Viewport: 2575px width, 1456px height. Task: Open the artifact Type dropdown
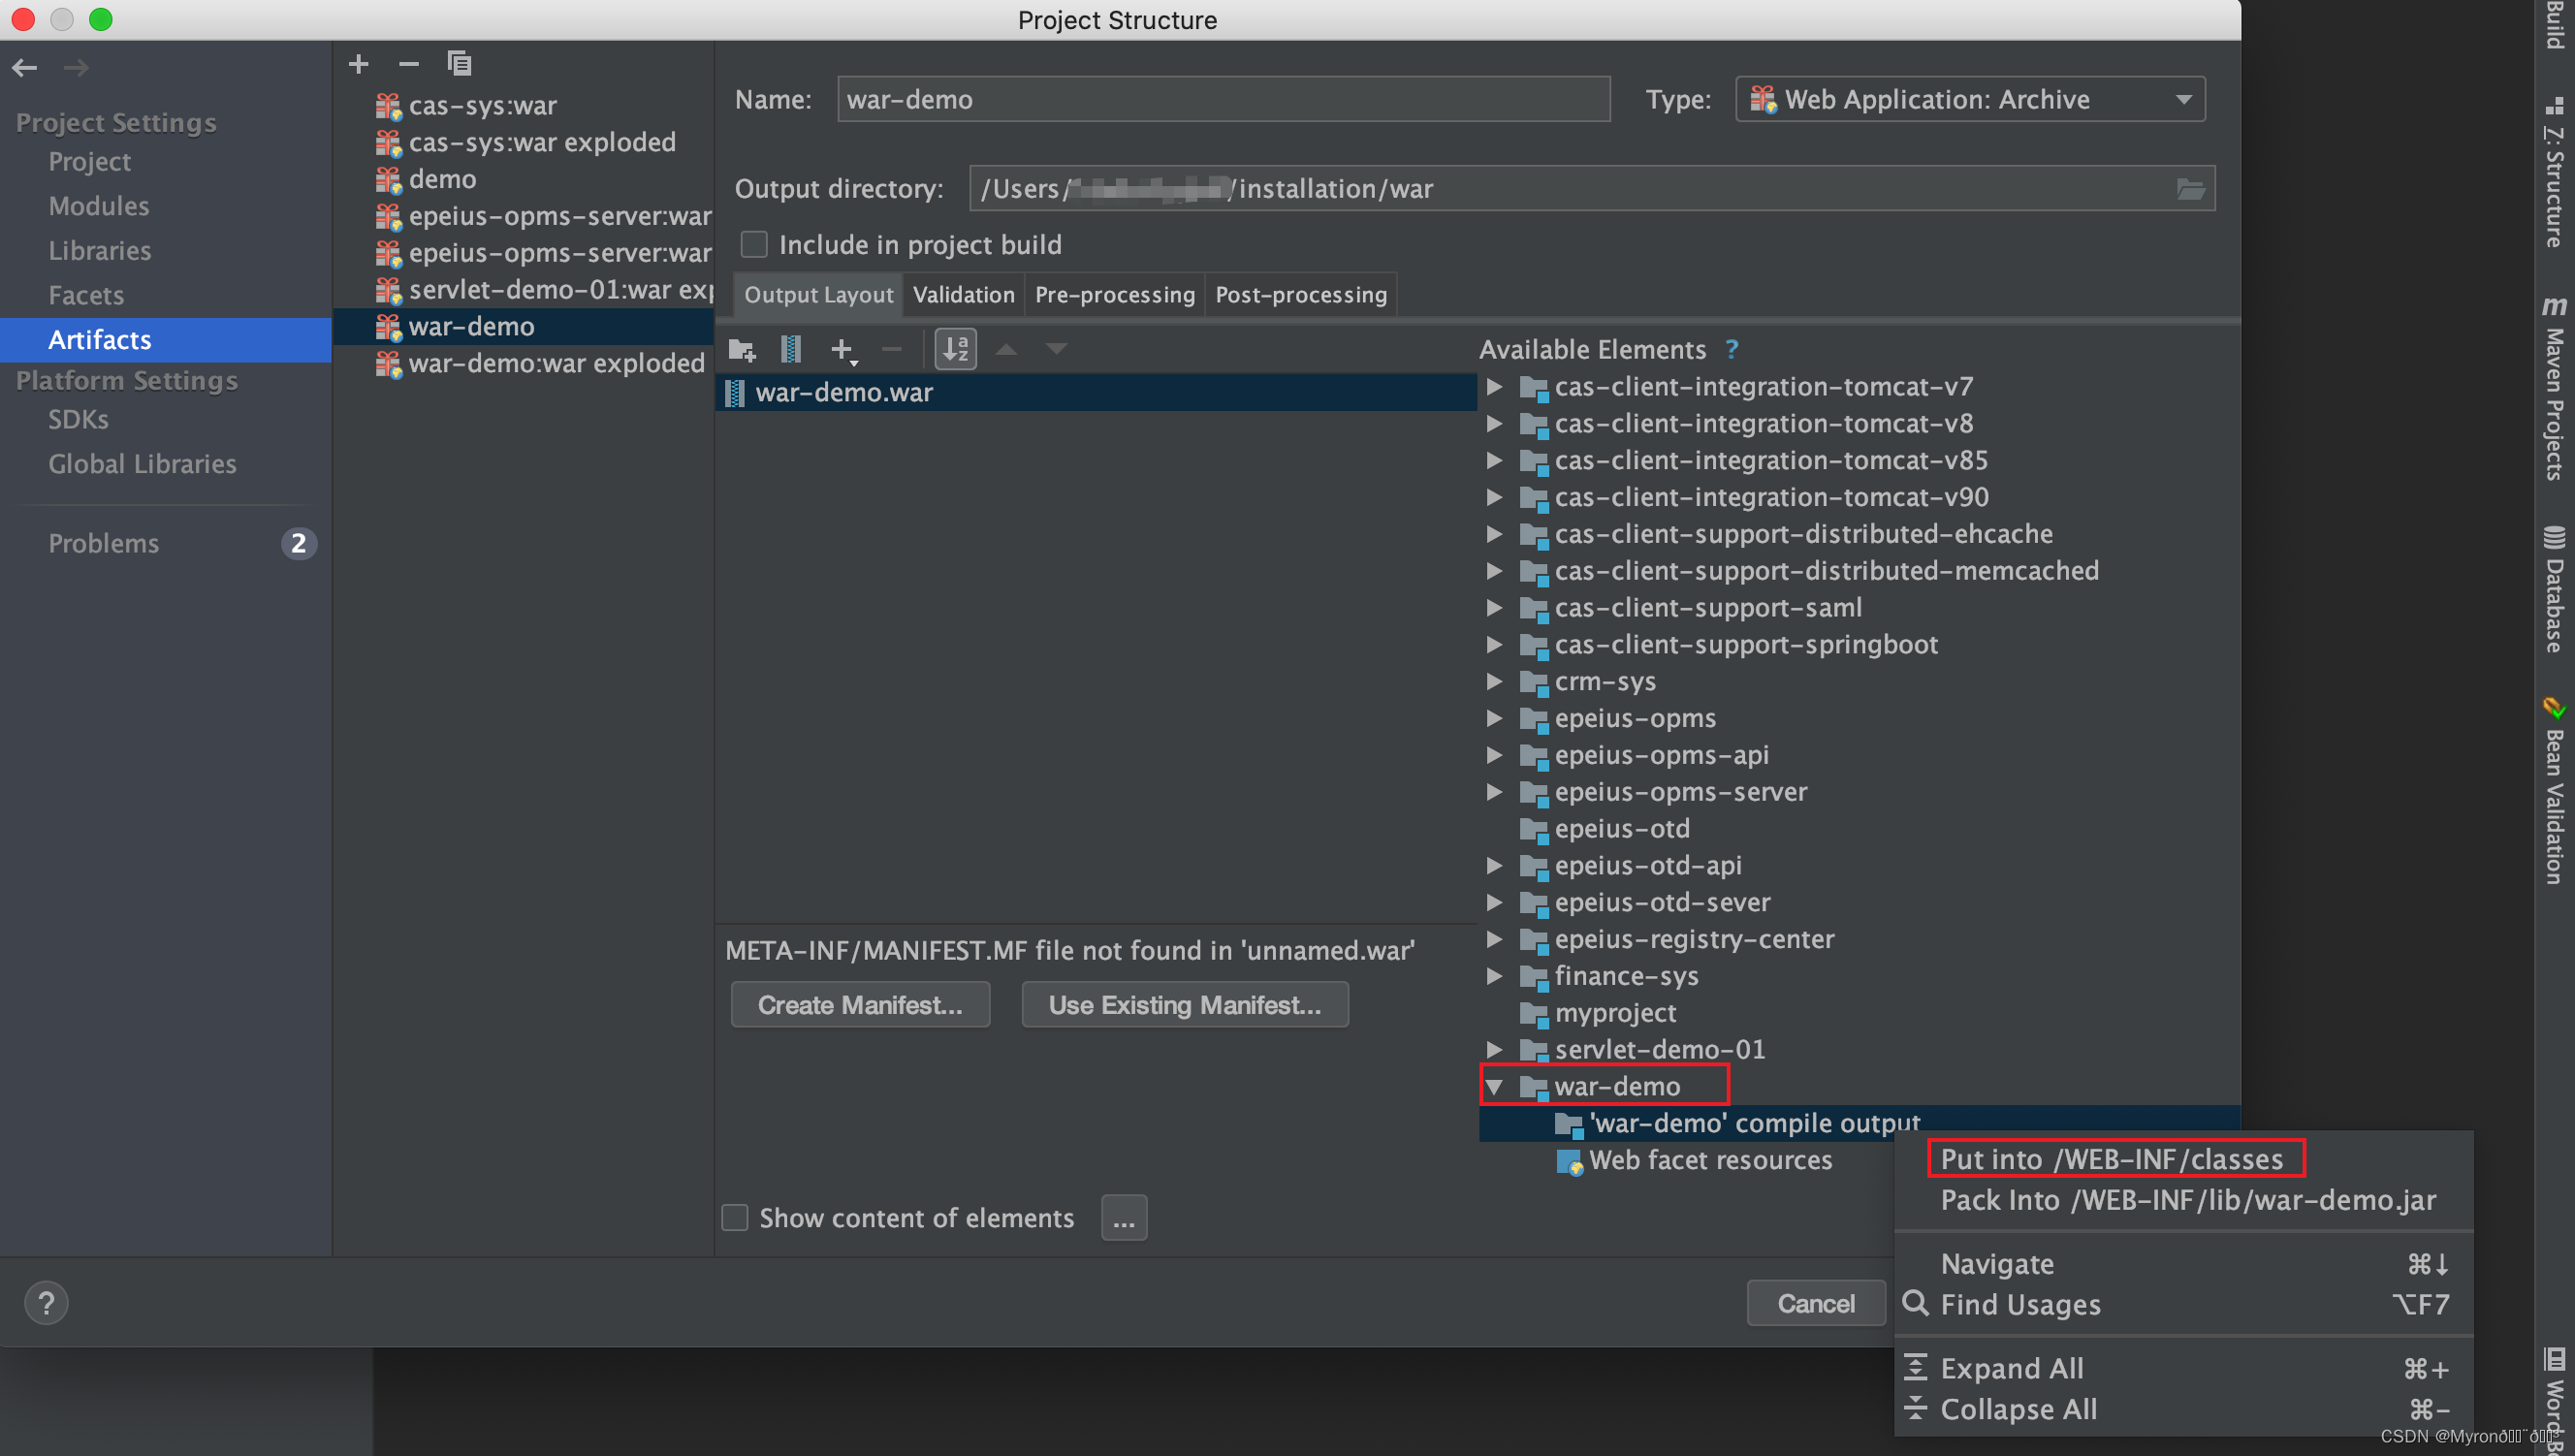1969,99
